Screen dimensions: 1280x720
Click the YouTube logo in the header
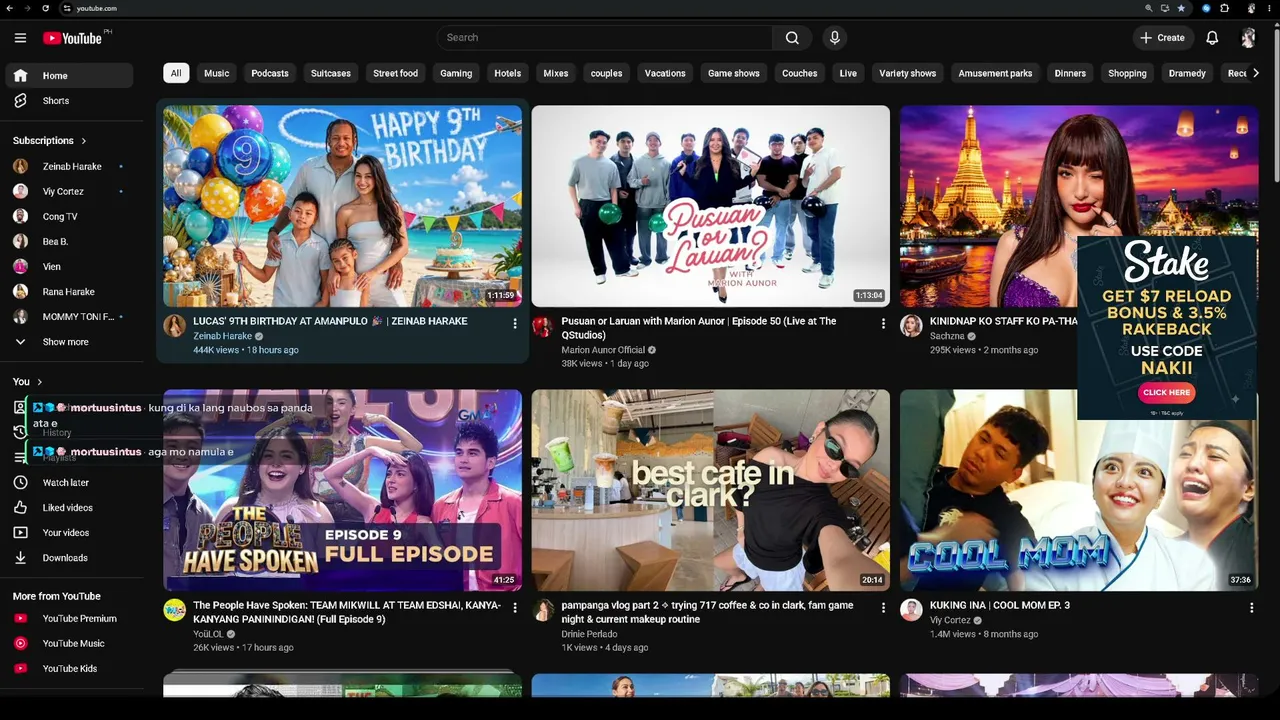73,38
